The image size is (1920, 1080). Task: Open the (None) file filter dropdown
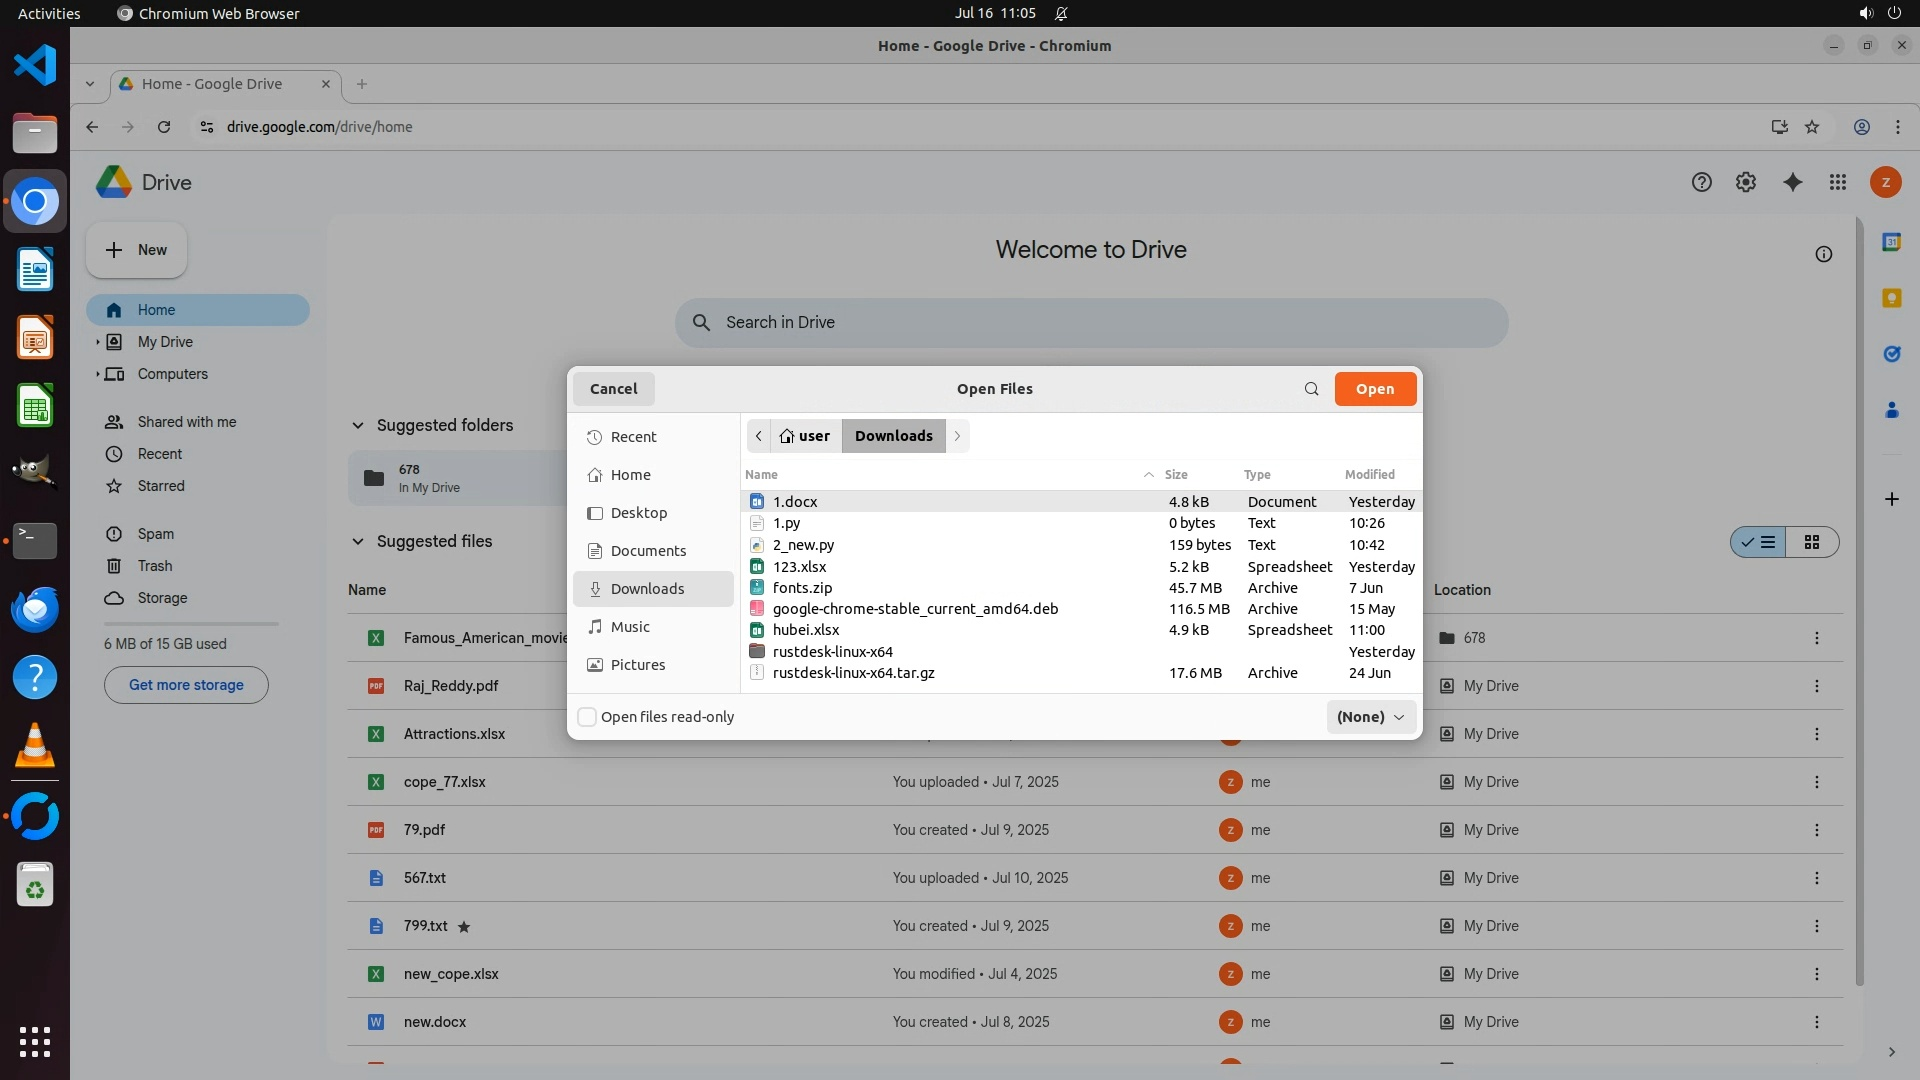(x=1371, y=717)
